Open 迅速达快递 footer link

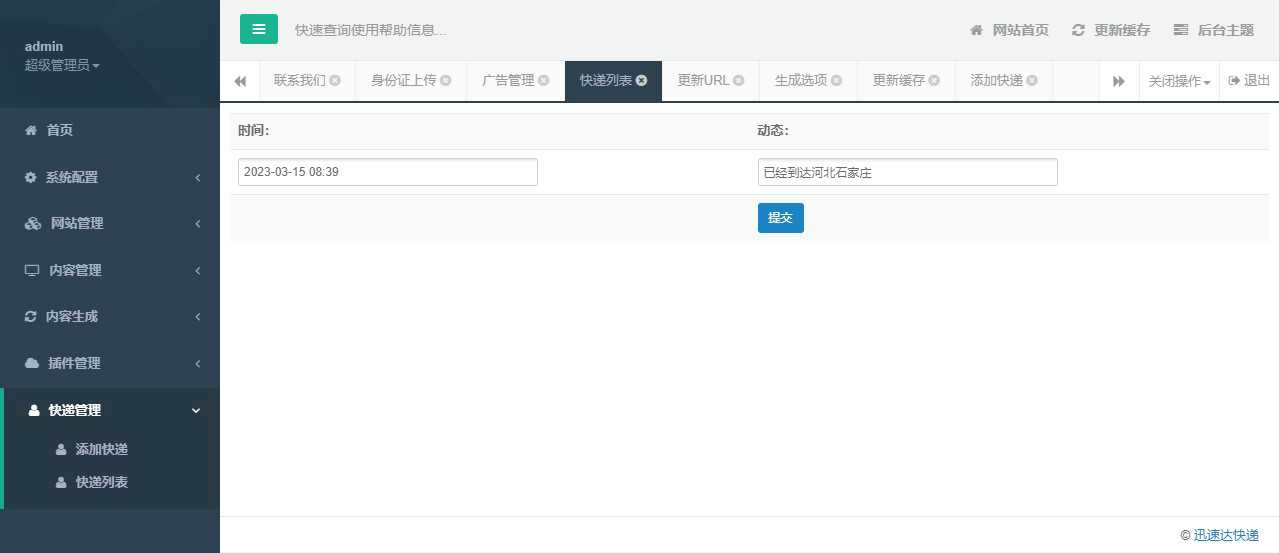[1226, 535]
